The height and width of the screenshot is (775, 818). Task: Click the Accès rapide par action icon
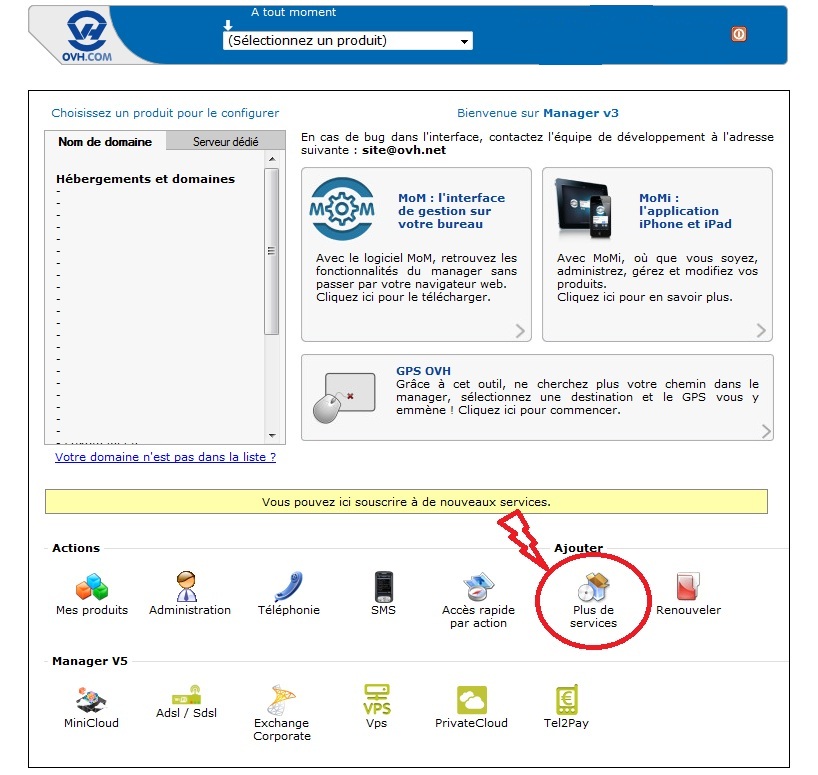[x=478, y=587]
